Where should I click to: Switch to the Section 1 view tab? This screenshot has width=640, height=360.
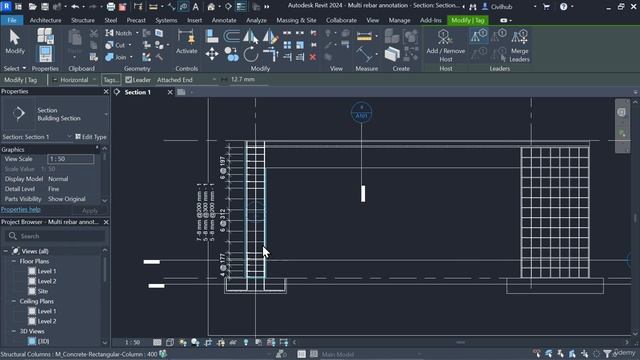[138, 92]
